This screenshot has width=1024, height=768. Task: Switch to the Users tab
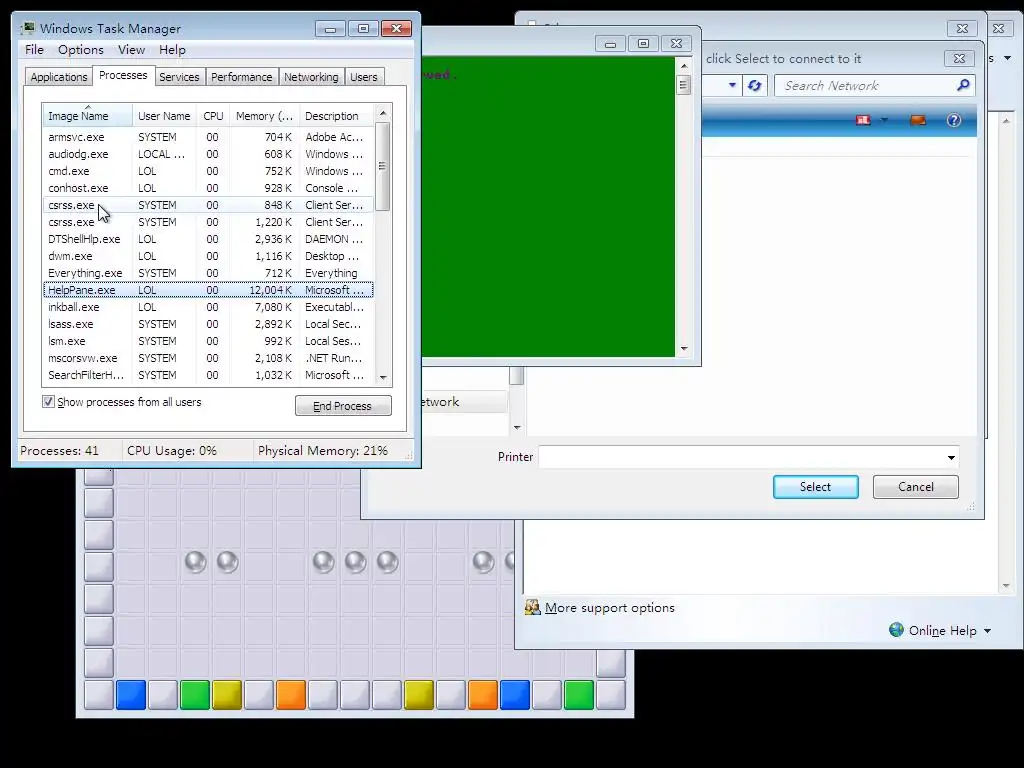[x=364, y=77]
